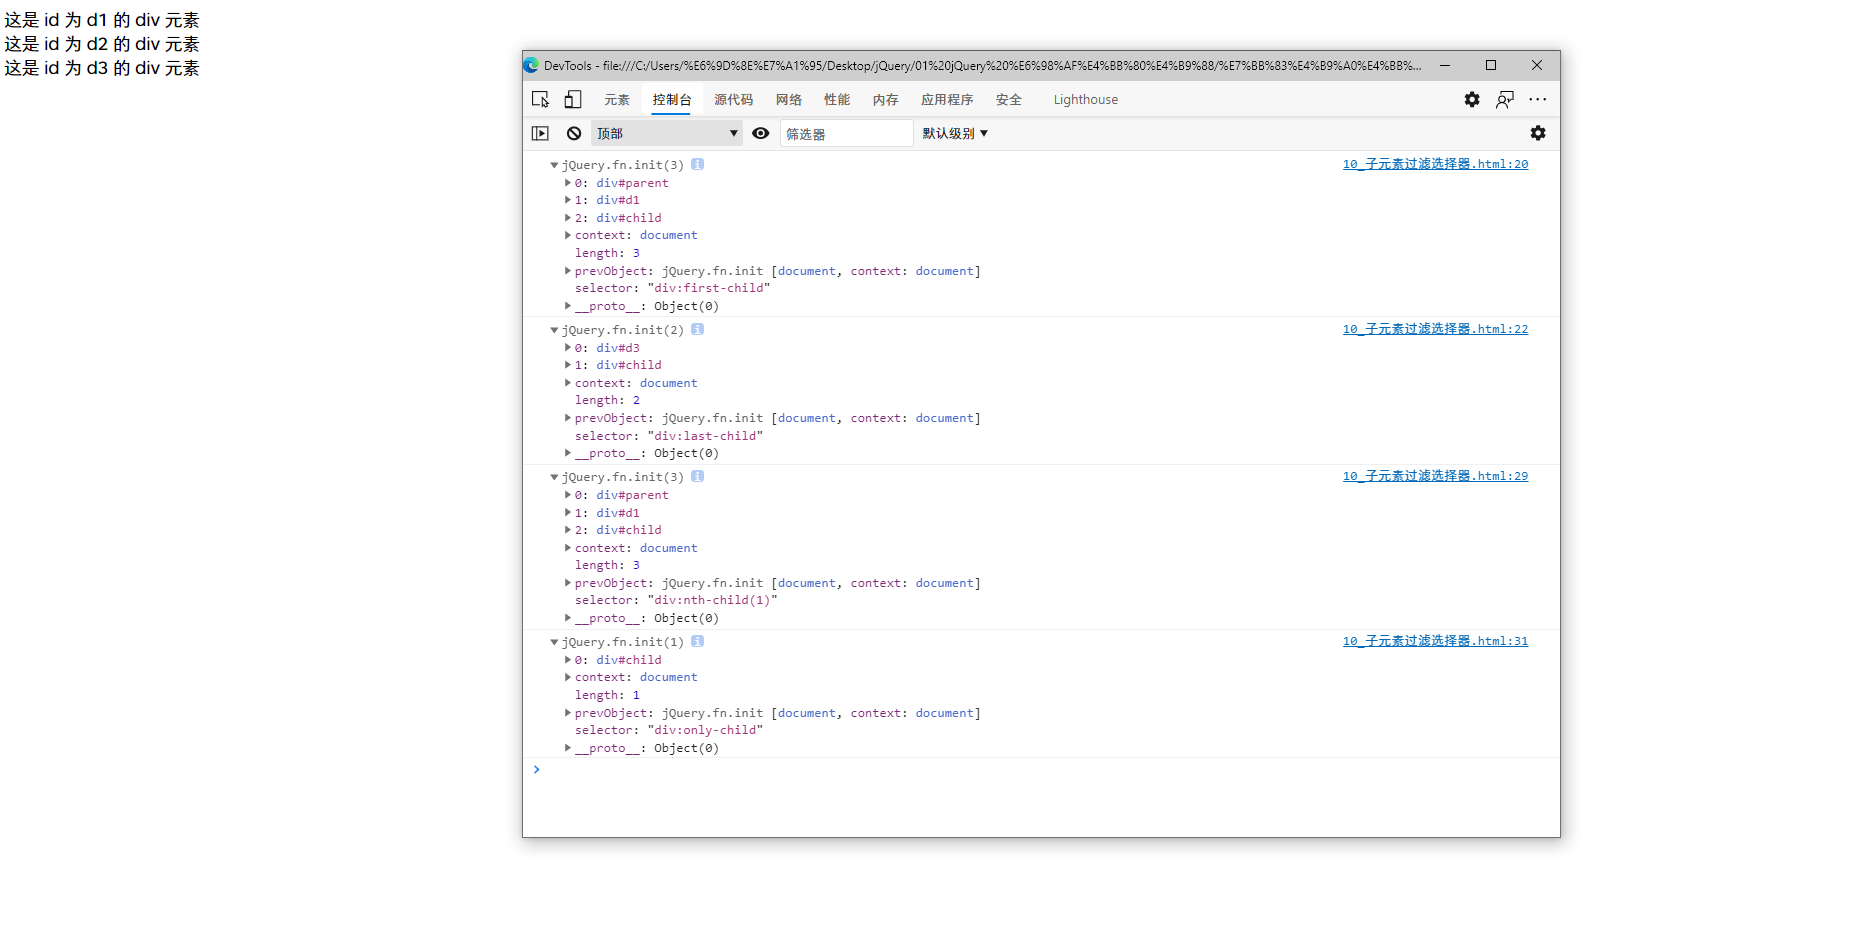Click info badge next to jQuery.fn.init(1)
Viewport: 1874px width, 927px height.
(x=698, y=641)
